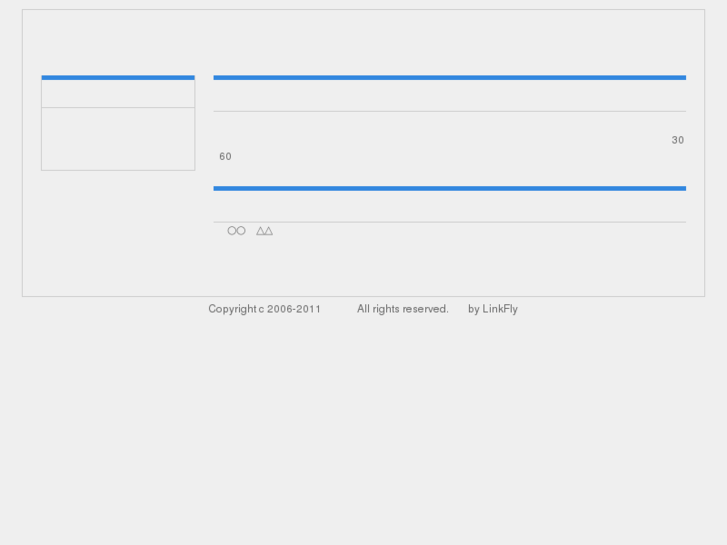This screenshot has height=545, width=727.
Task: Click the first section's empty header area
Action: pos(449,95)
